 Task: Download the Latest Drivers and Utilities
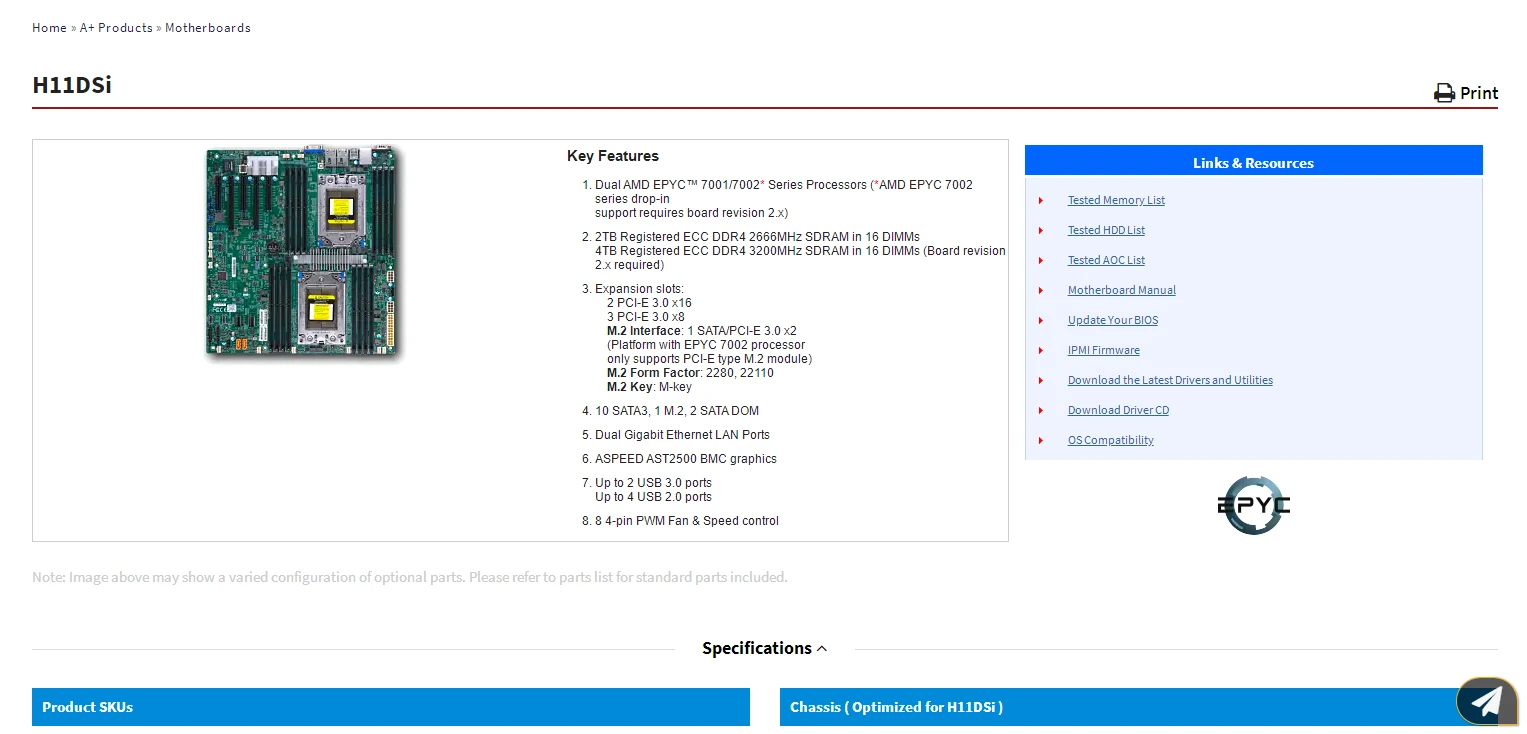click(1170, 381)
